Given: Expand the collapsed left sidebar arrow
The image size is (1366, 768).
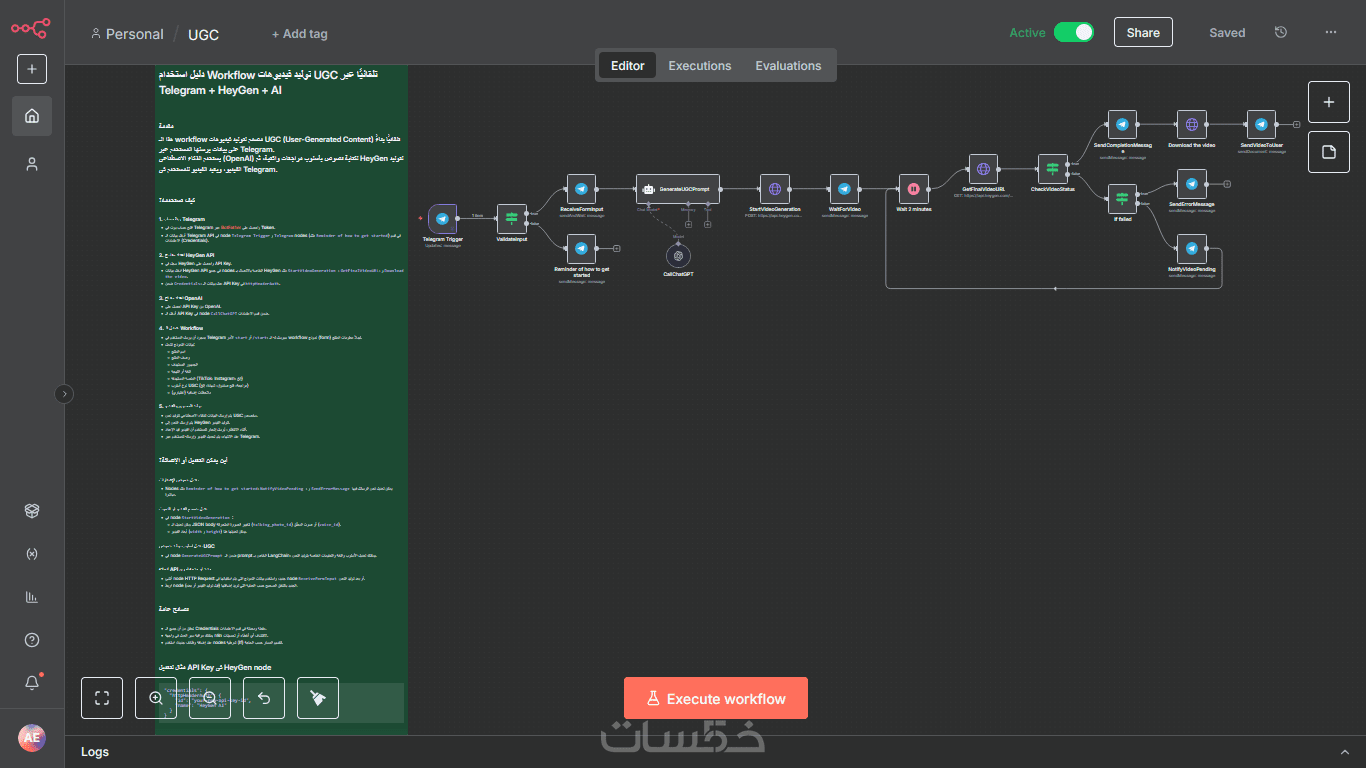Looking at the screenshot, I should (x=64, y=394).
